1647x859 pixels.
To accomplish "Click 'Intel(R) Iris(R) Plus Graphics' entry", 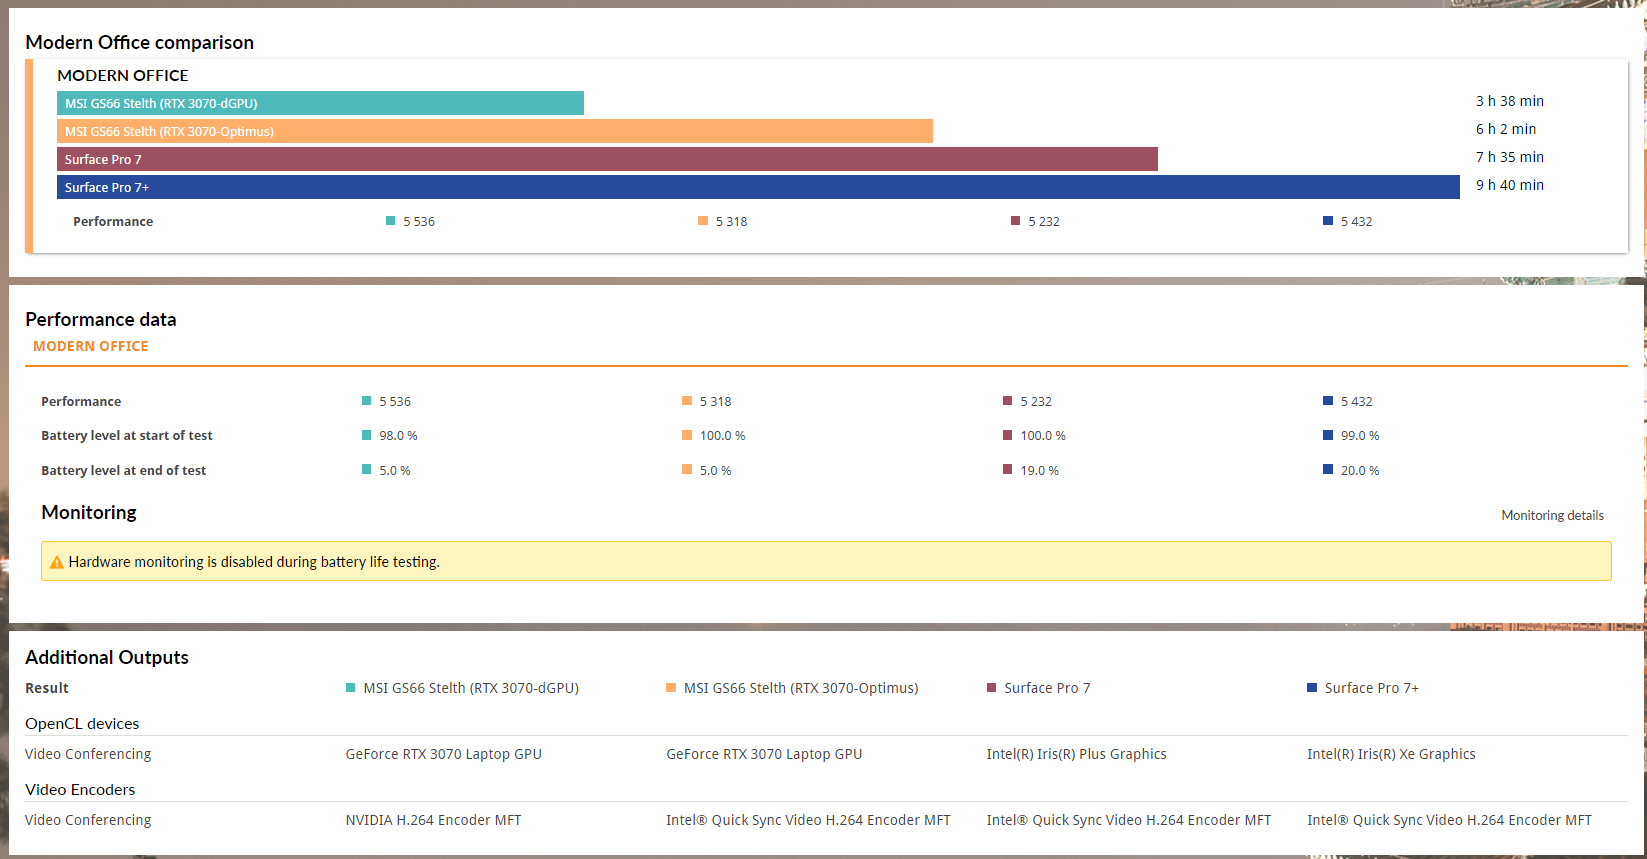I will (1076, 754).
